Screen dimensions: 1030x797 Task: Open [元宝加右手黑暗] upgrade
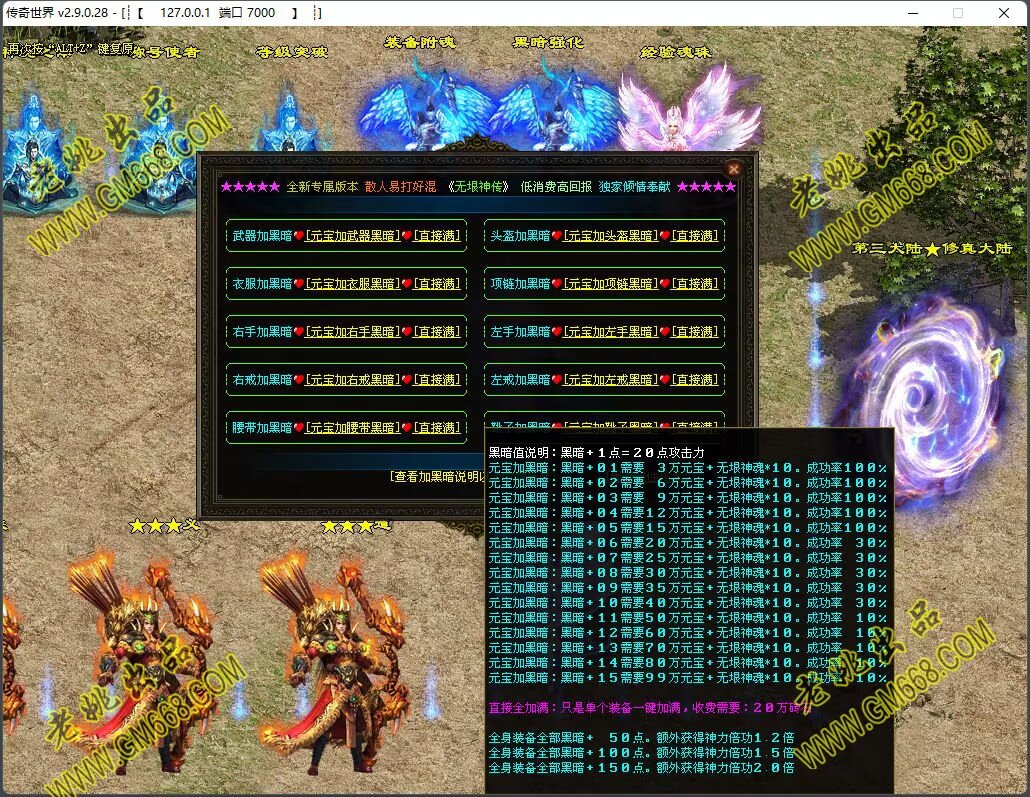click(x=352, y=332)
